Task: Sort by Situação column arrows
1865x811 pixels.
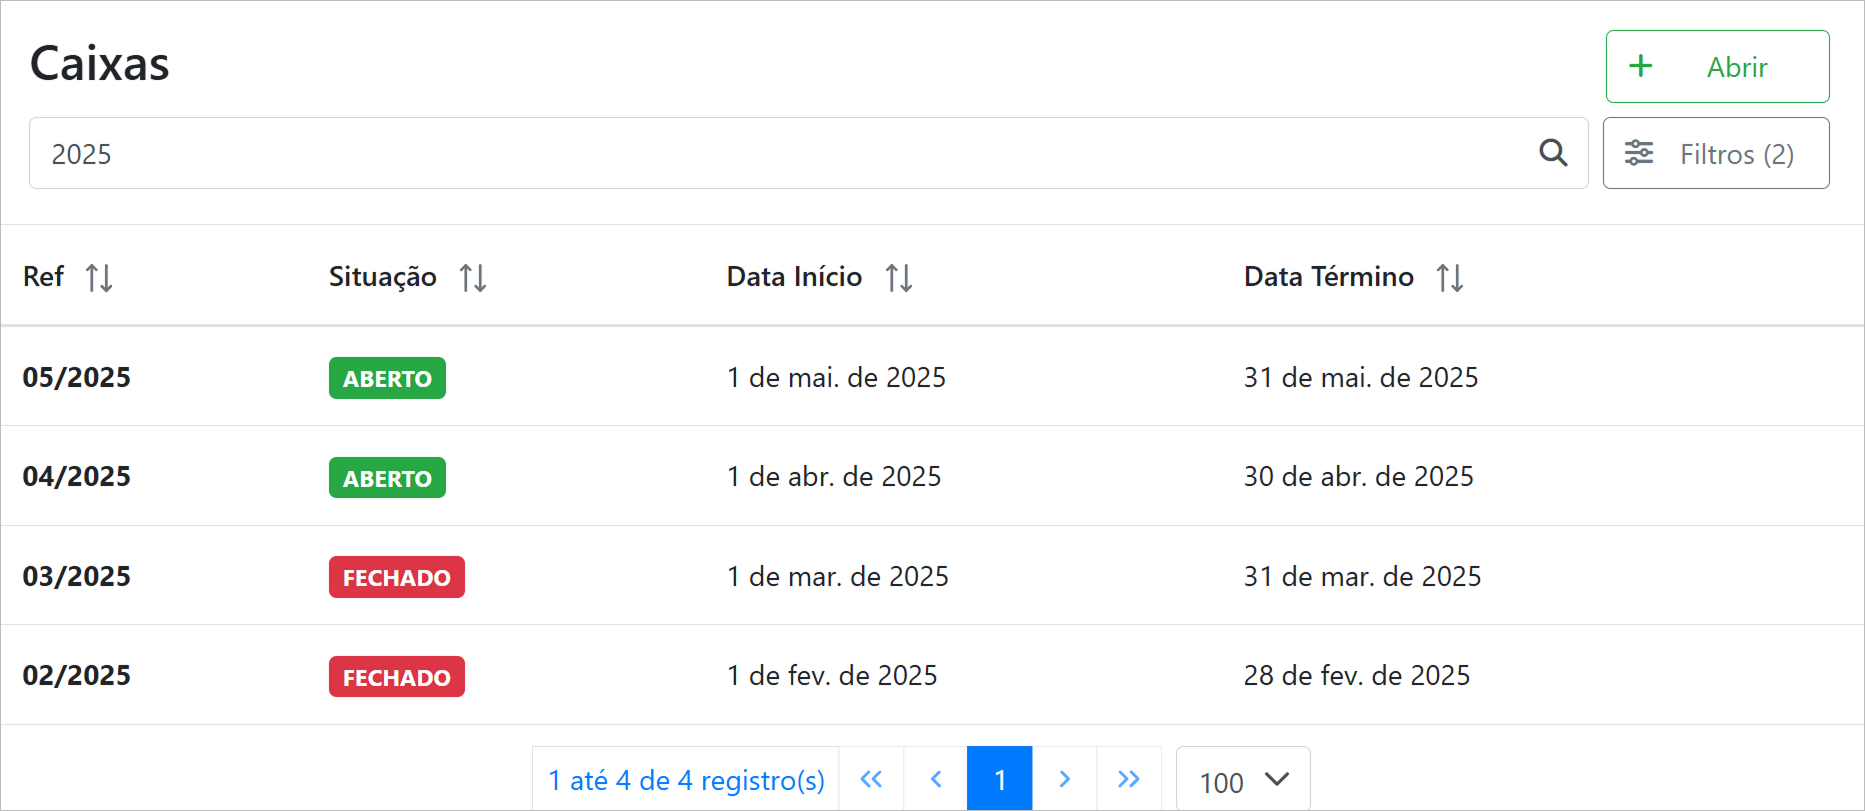Action: tap(473, 277)
